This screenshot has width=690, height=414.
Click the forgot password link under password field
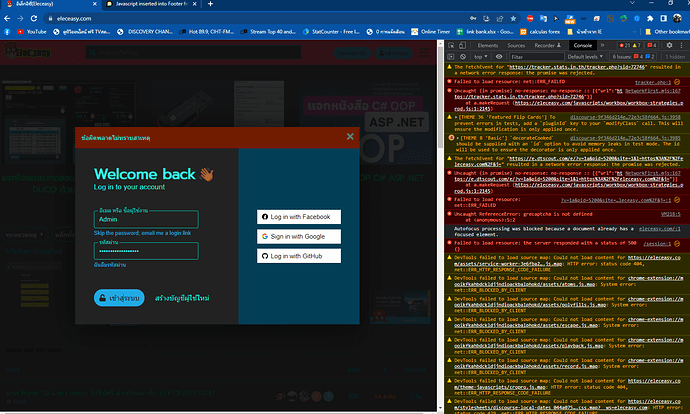[x=110, y=265]
